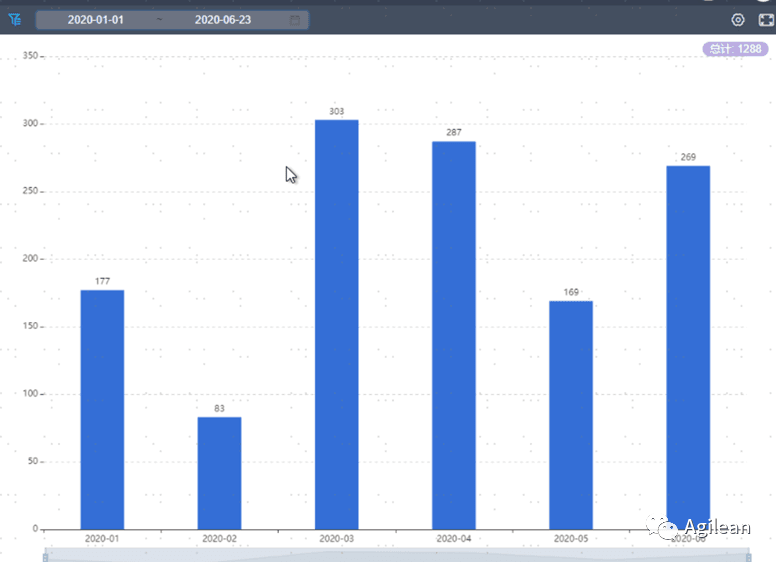This screenshot has width=776, height=562.
Task: Click the blue filter icon
Action: [15, 20]
